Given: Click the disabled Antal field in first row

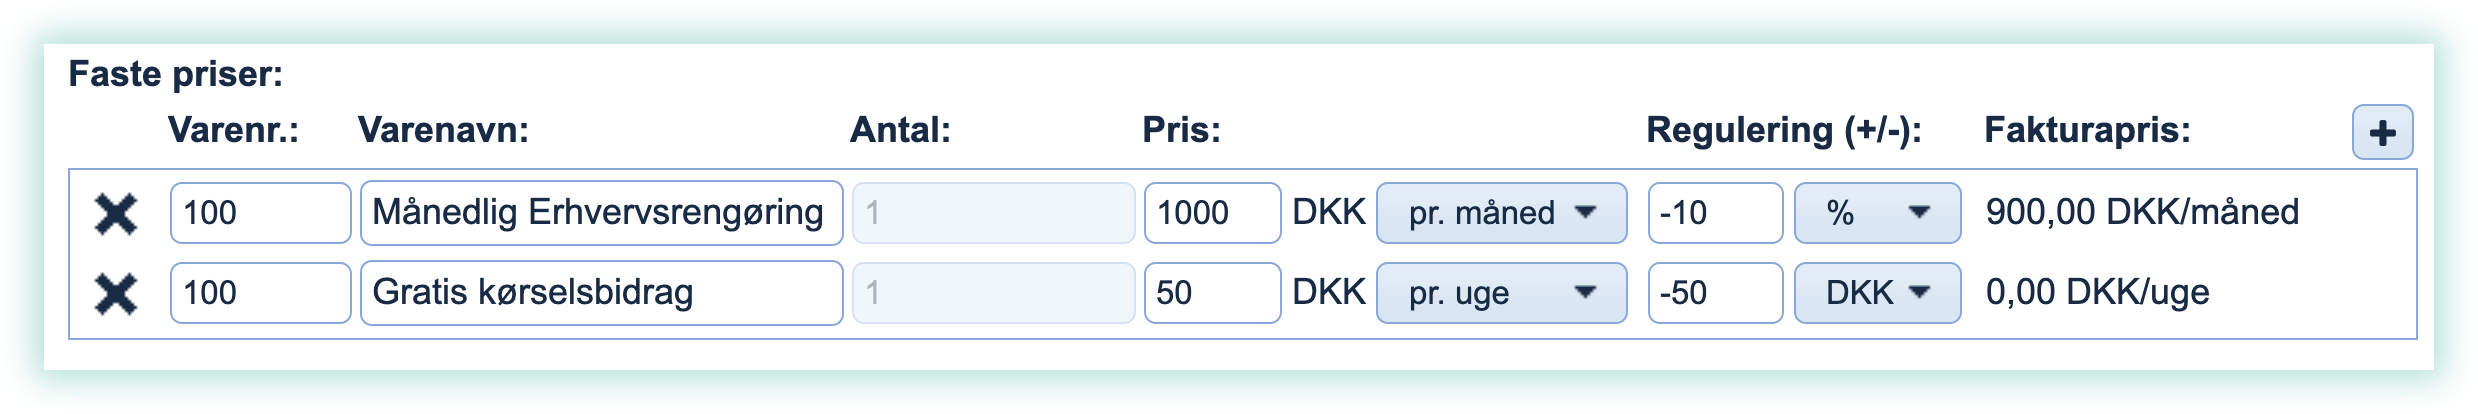Looking at the screenshot, I should tap(993, 213).
